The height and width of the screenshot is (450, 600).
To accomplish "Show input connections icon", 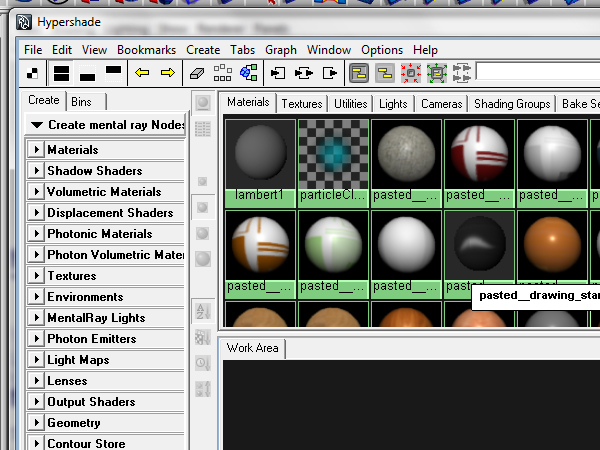I will [278, 73].
